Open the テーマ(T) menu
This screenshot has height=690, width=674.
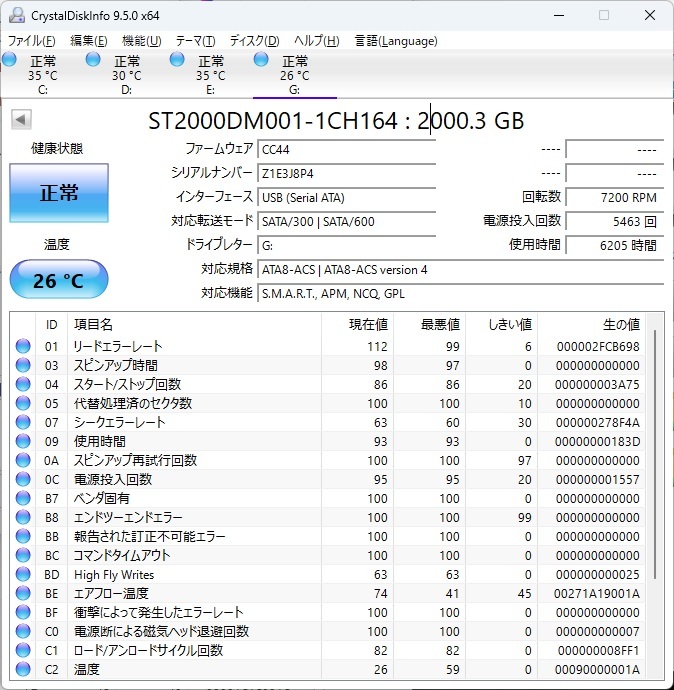(195, 41)
